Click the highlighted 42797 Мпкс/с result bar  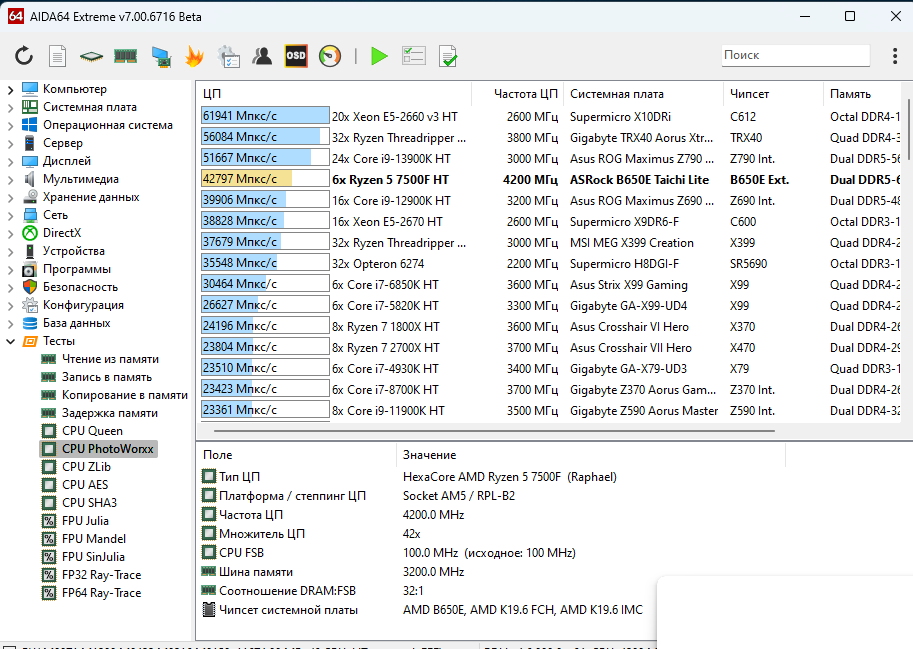pyautogui.click(x=265, y=179)
